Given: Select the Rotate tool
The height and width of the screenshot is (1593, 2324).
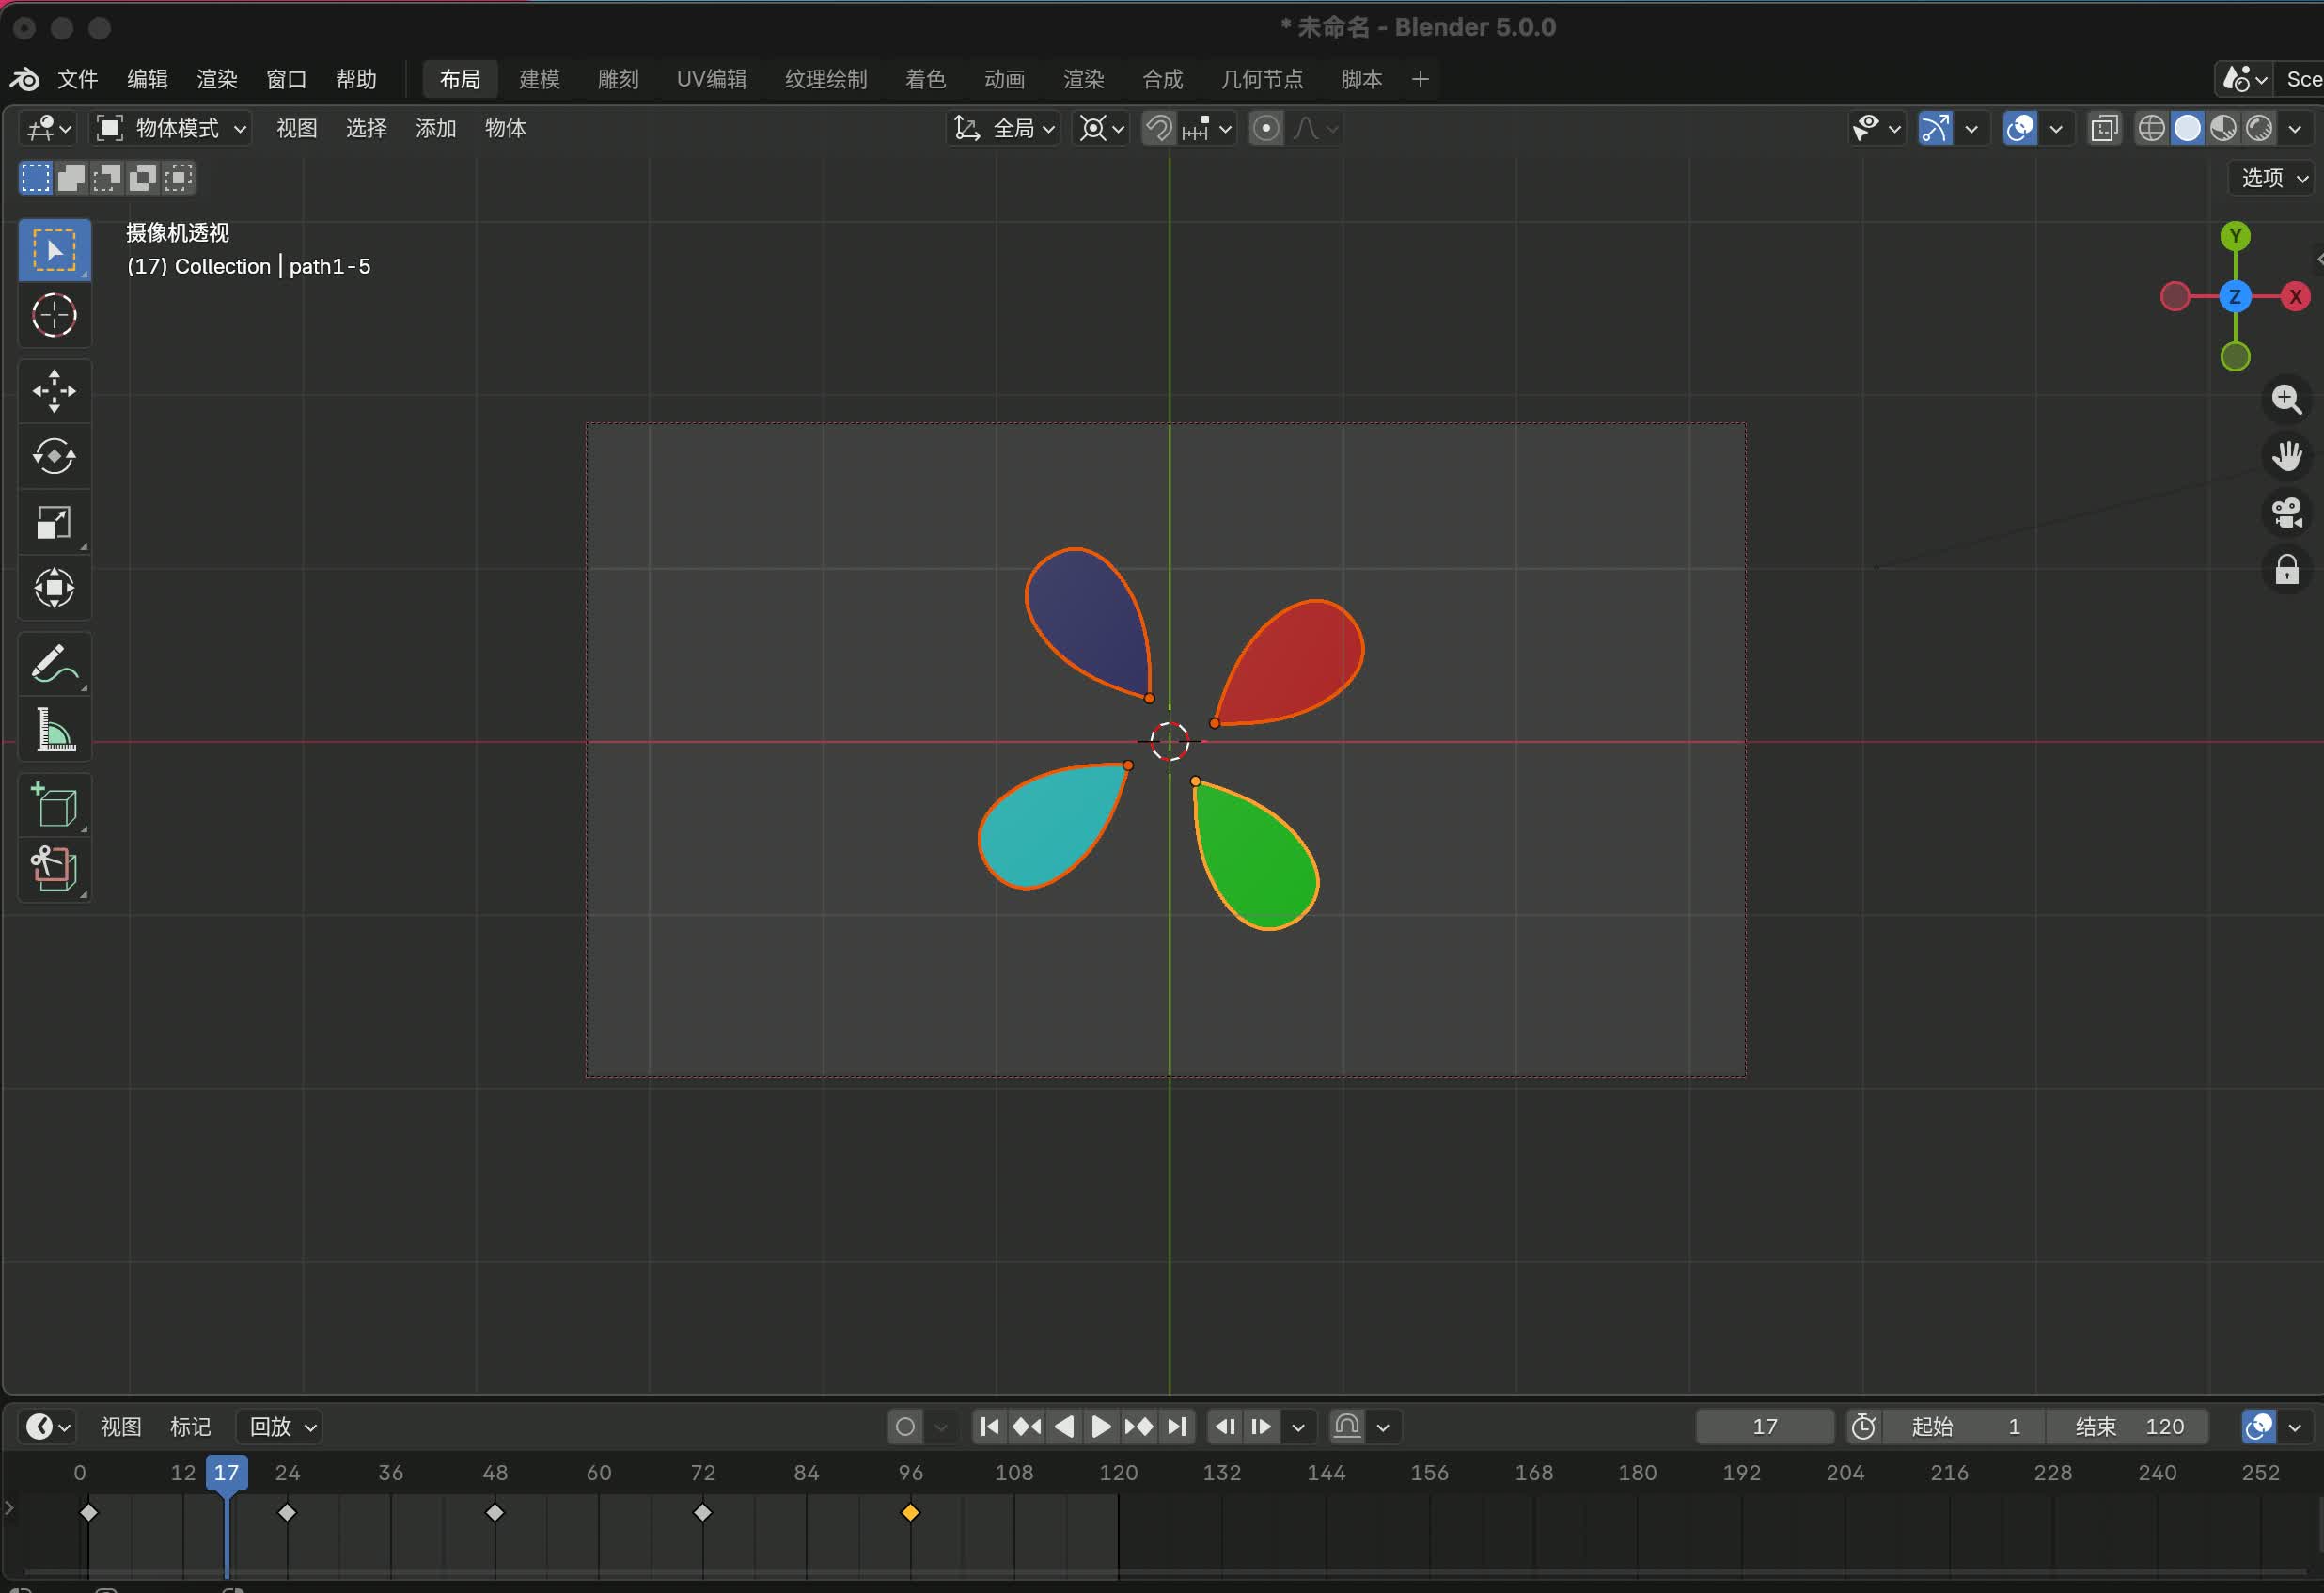Looking at the screenshot, I should (54, 457).
